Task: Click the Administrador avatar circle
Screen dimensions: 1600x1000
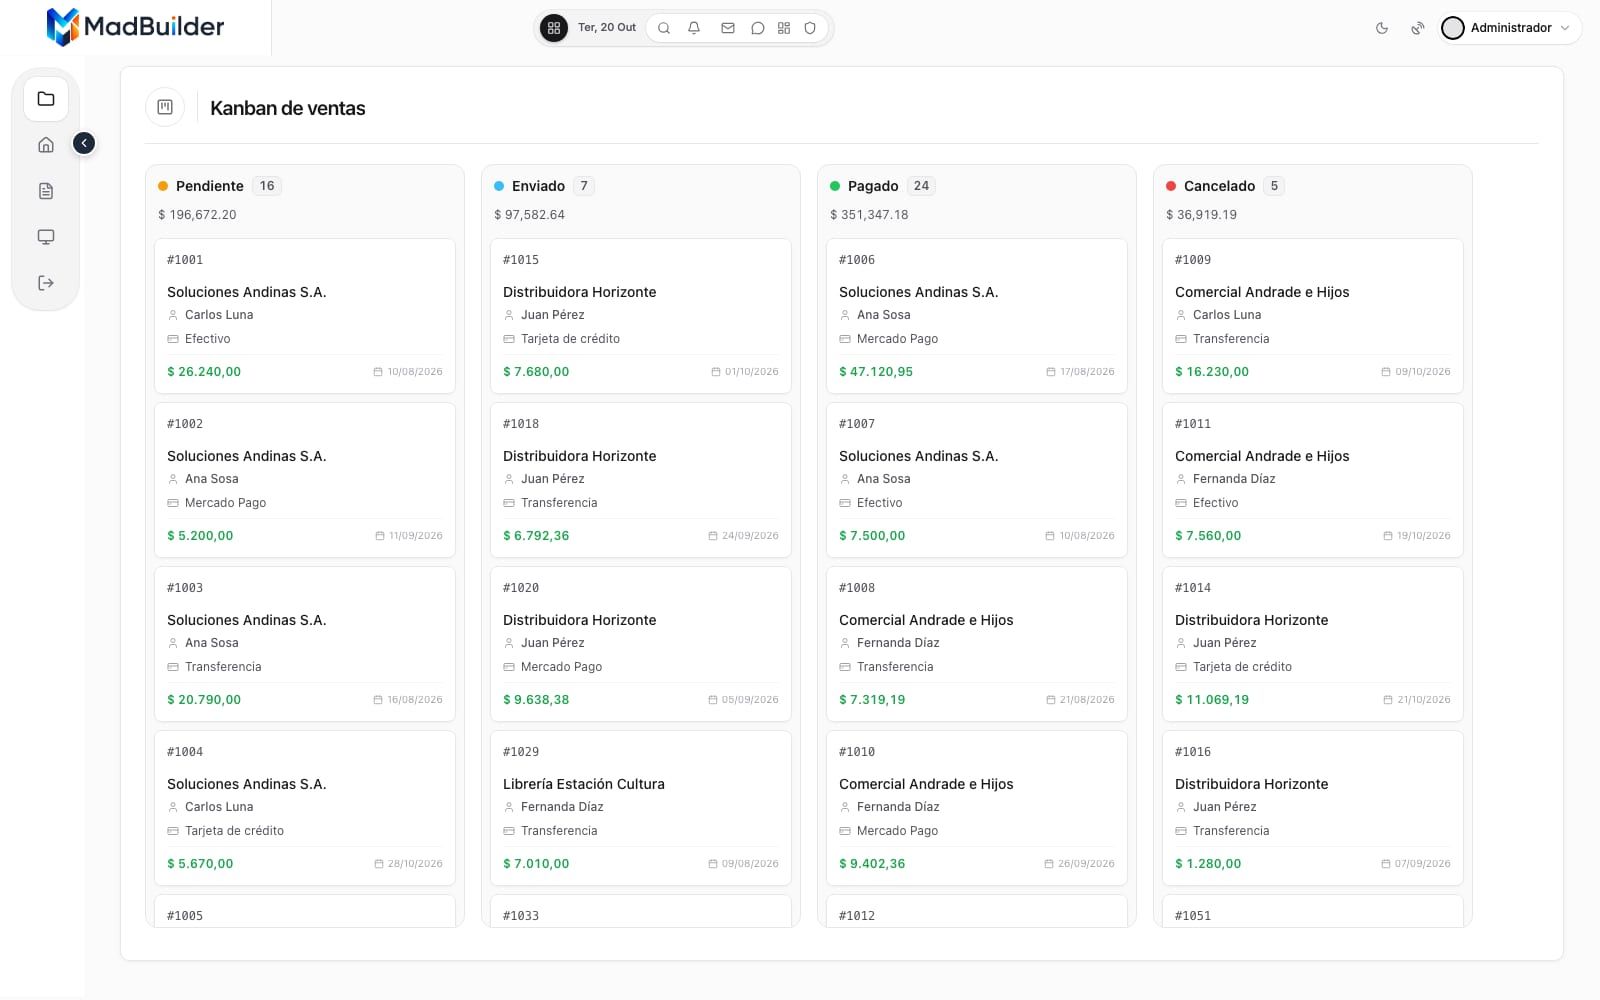Action: coord(1453,28)
